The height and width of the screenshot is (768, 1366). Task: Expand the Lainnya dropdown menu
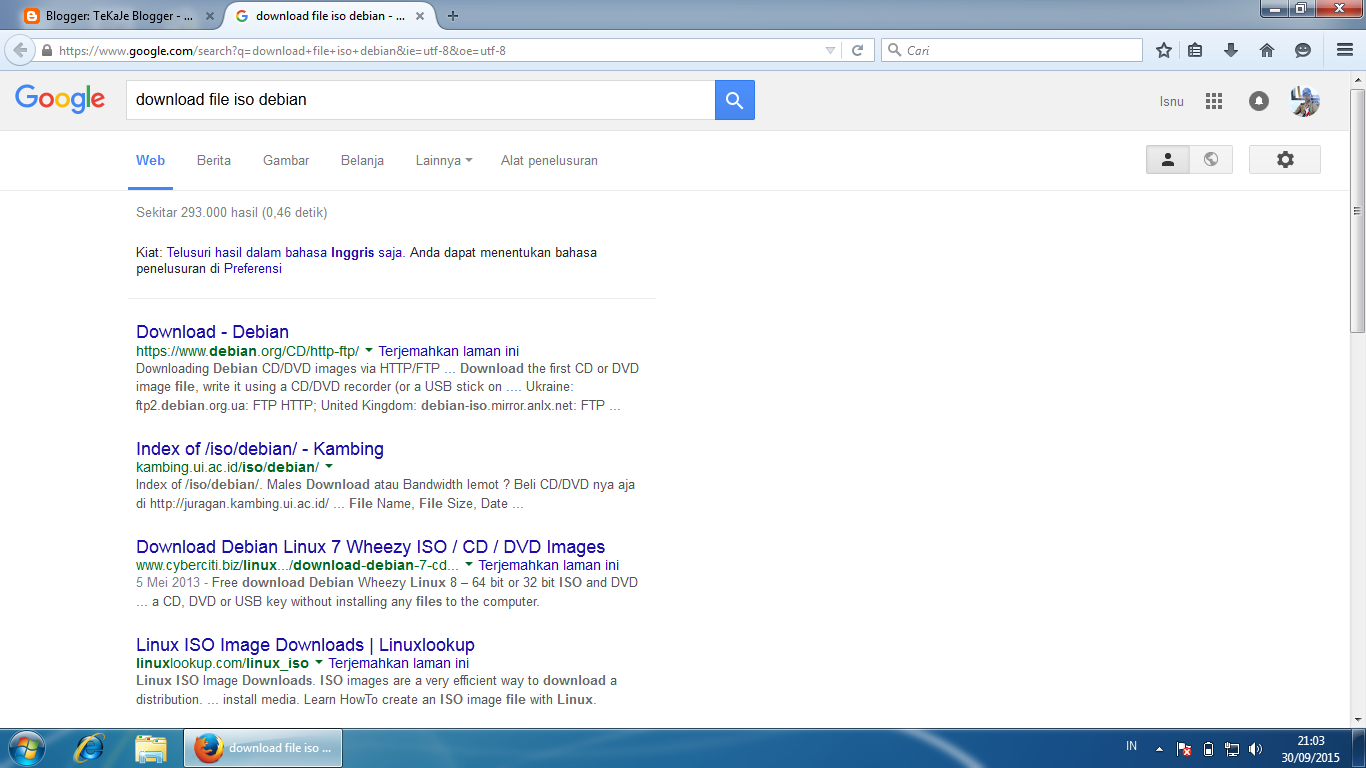(444, 160)
